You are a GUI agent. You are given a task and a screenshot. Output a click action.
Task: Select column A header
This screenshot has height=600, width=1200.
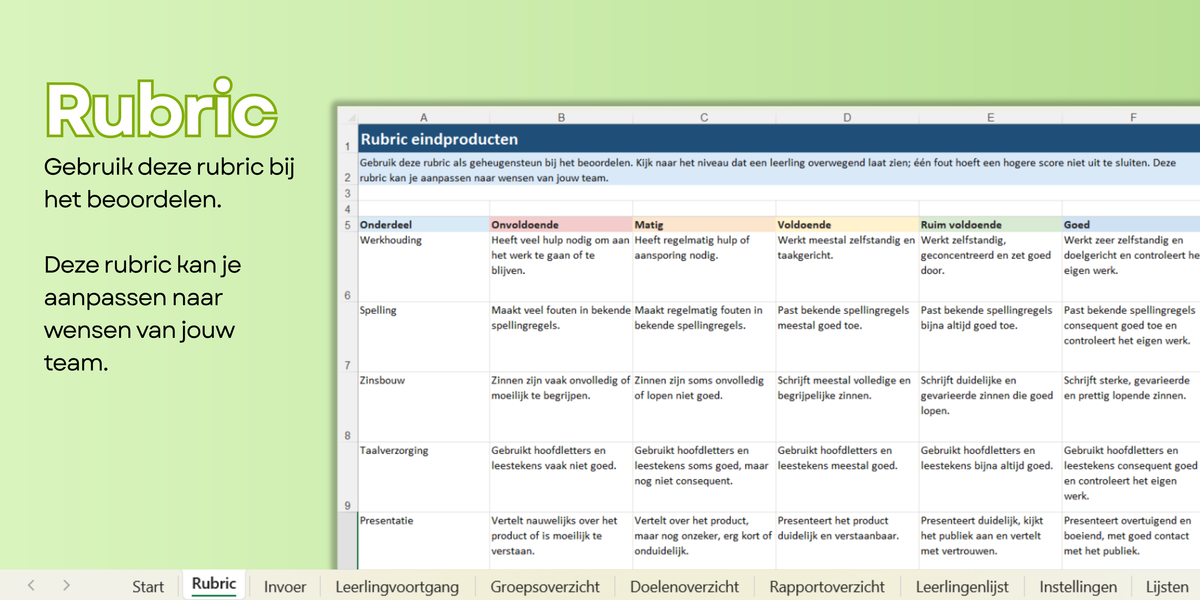point(423,117)
